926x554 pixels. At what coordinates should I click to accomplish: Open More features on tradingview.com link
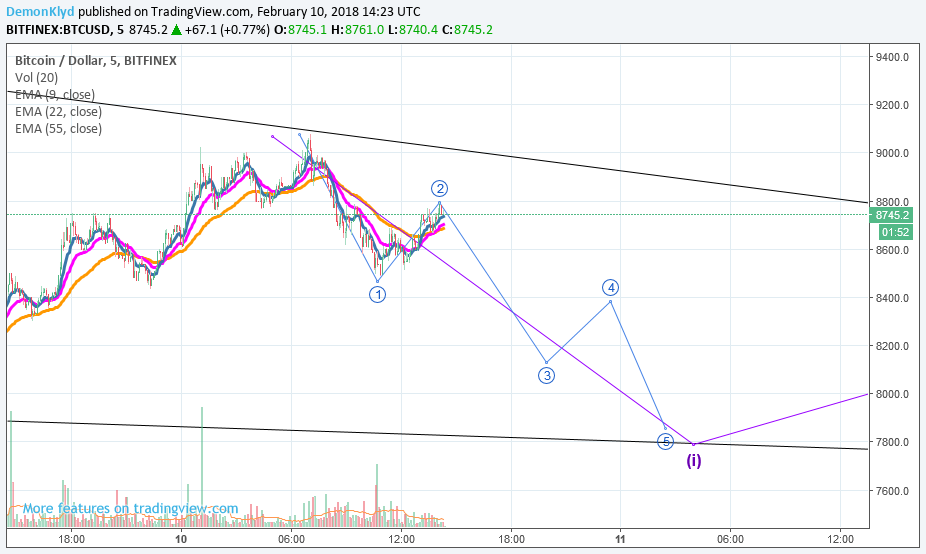[x=131, y=509]
